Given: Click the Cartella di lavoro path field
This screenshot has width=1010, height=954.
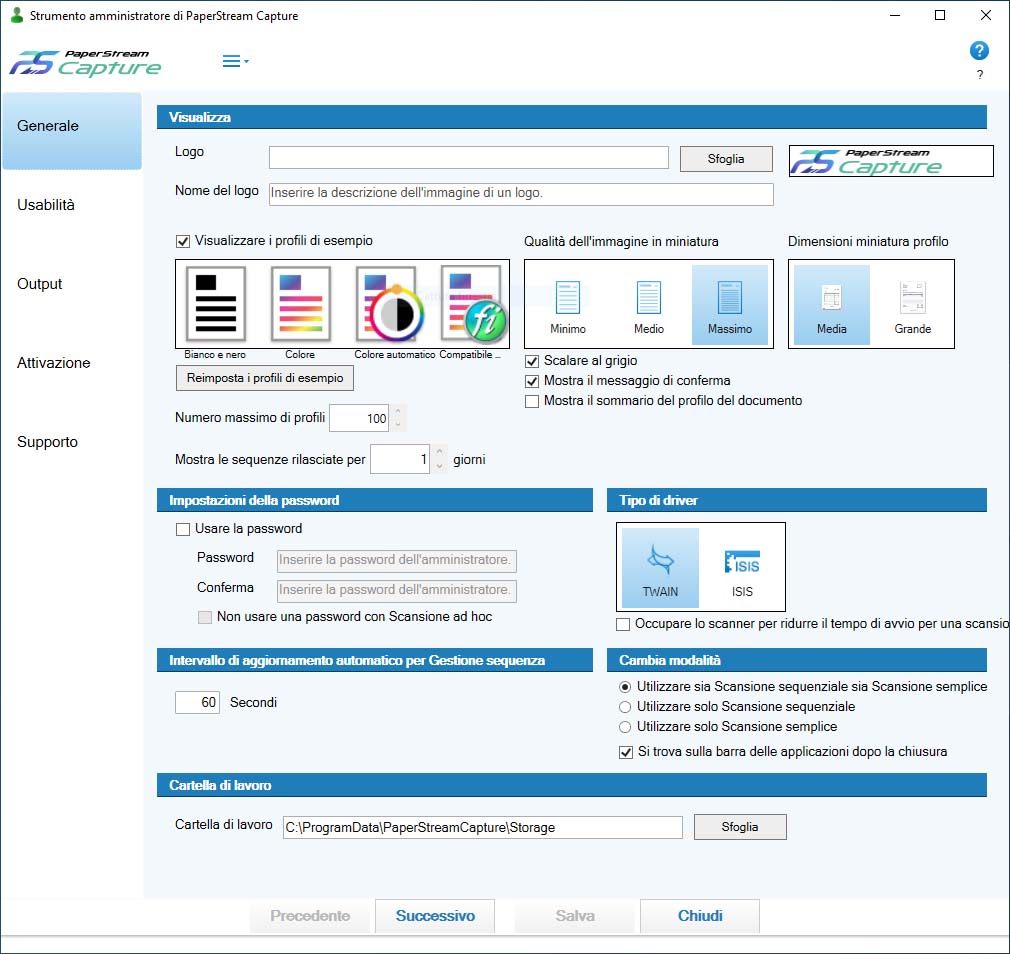Looking at the screenshot, I should click(x=481, y=827).
